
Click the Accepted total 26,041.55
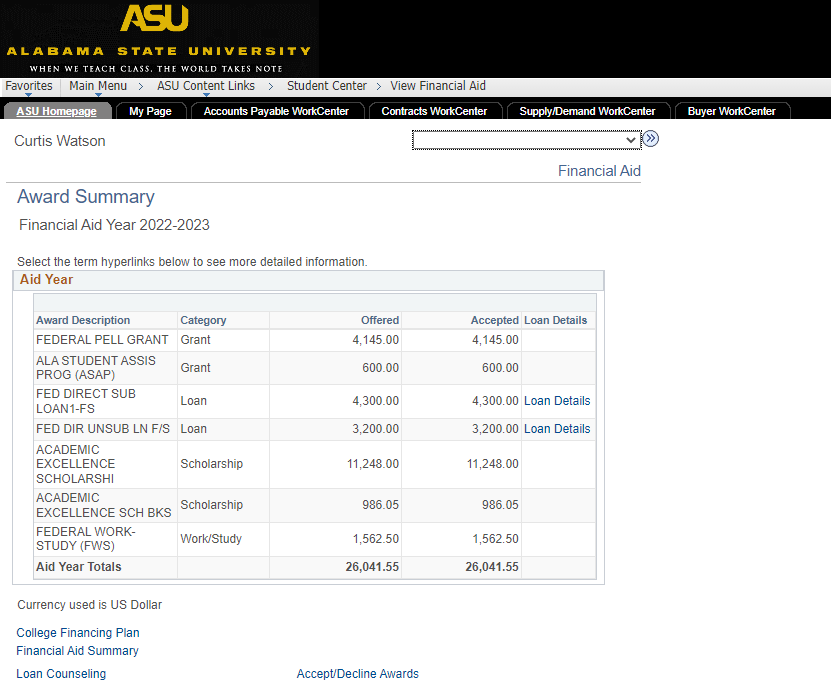click(x=492, y=566)
